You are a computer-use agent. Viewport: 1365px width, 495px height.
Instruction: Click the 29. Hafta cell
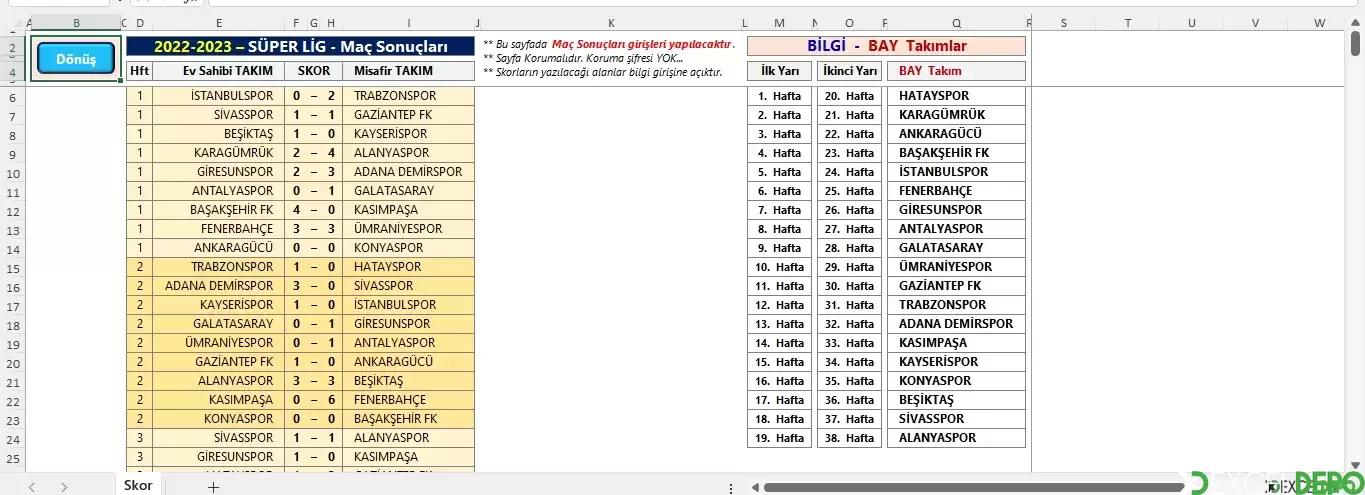point(849,267)
